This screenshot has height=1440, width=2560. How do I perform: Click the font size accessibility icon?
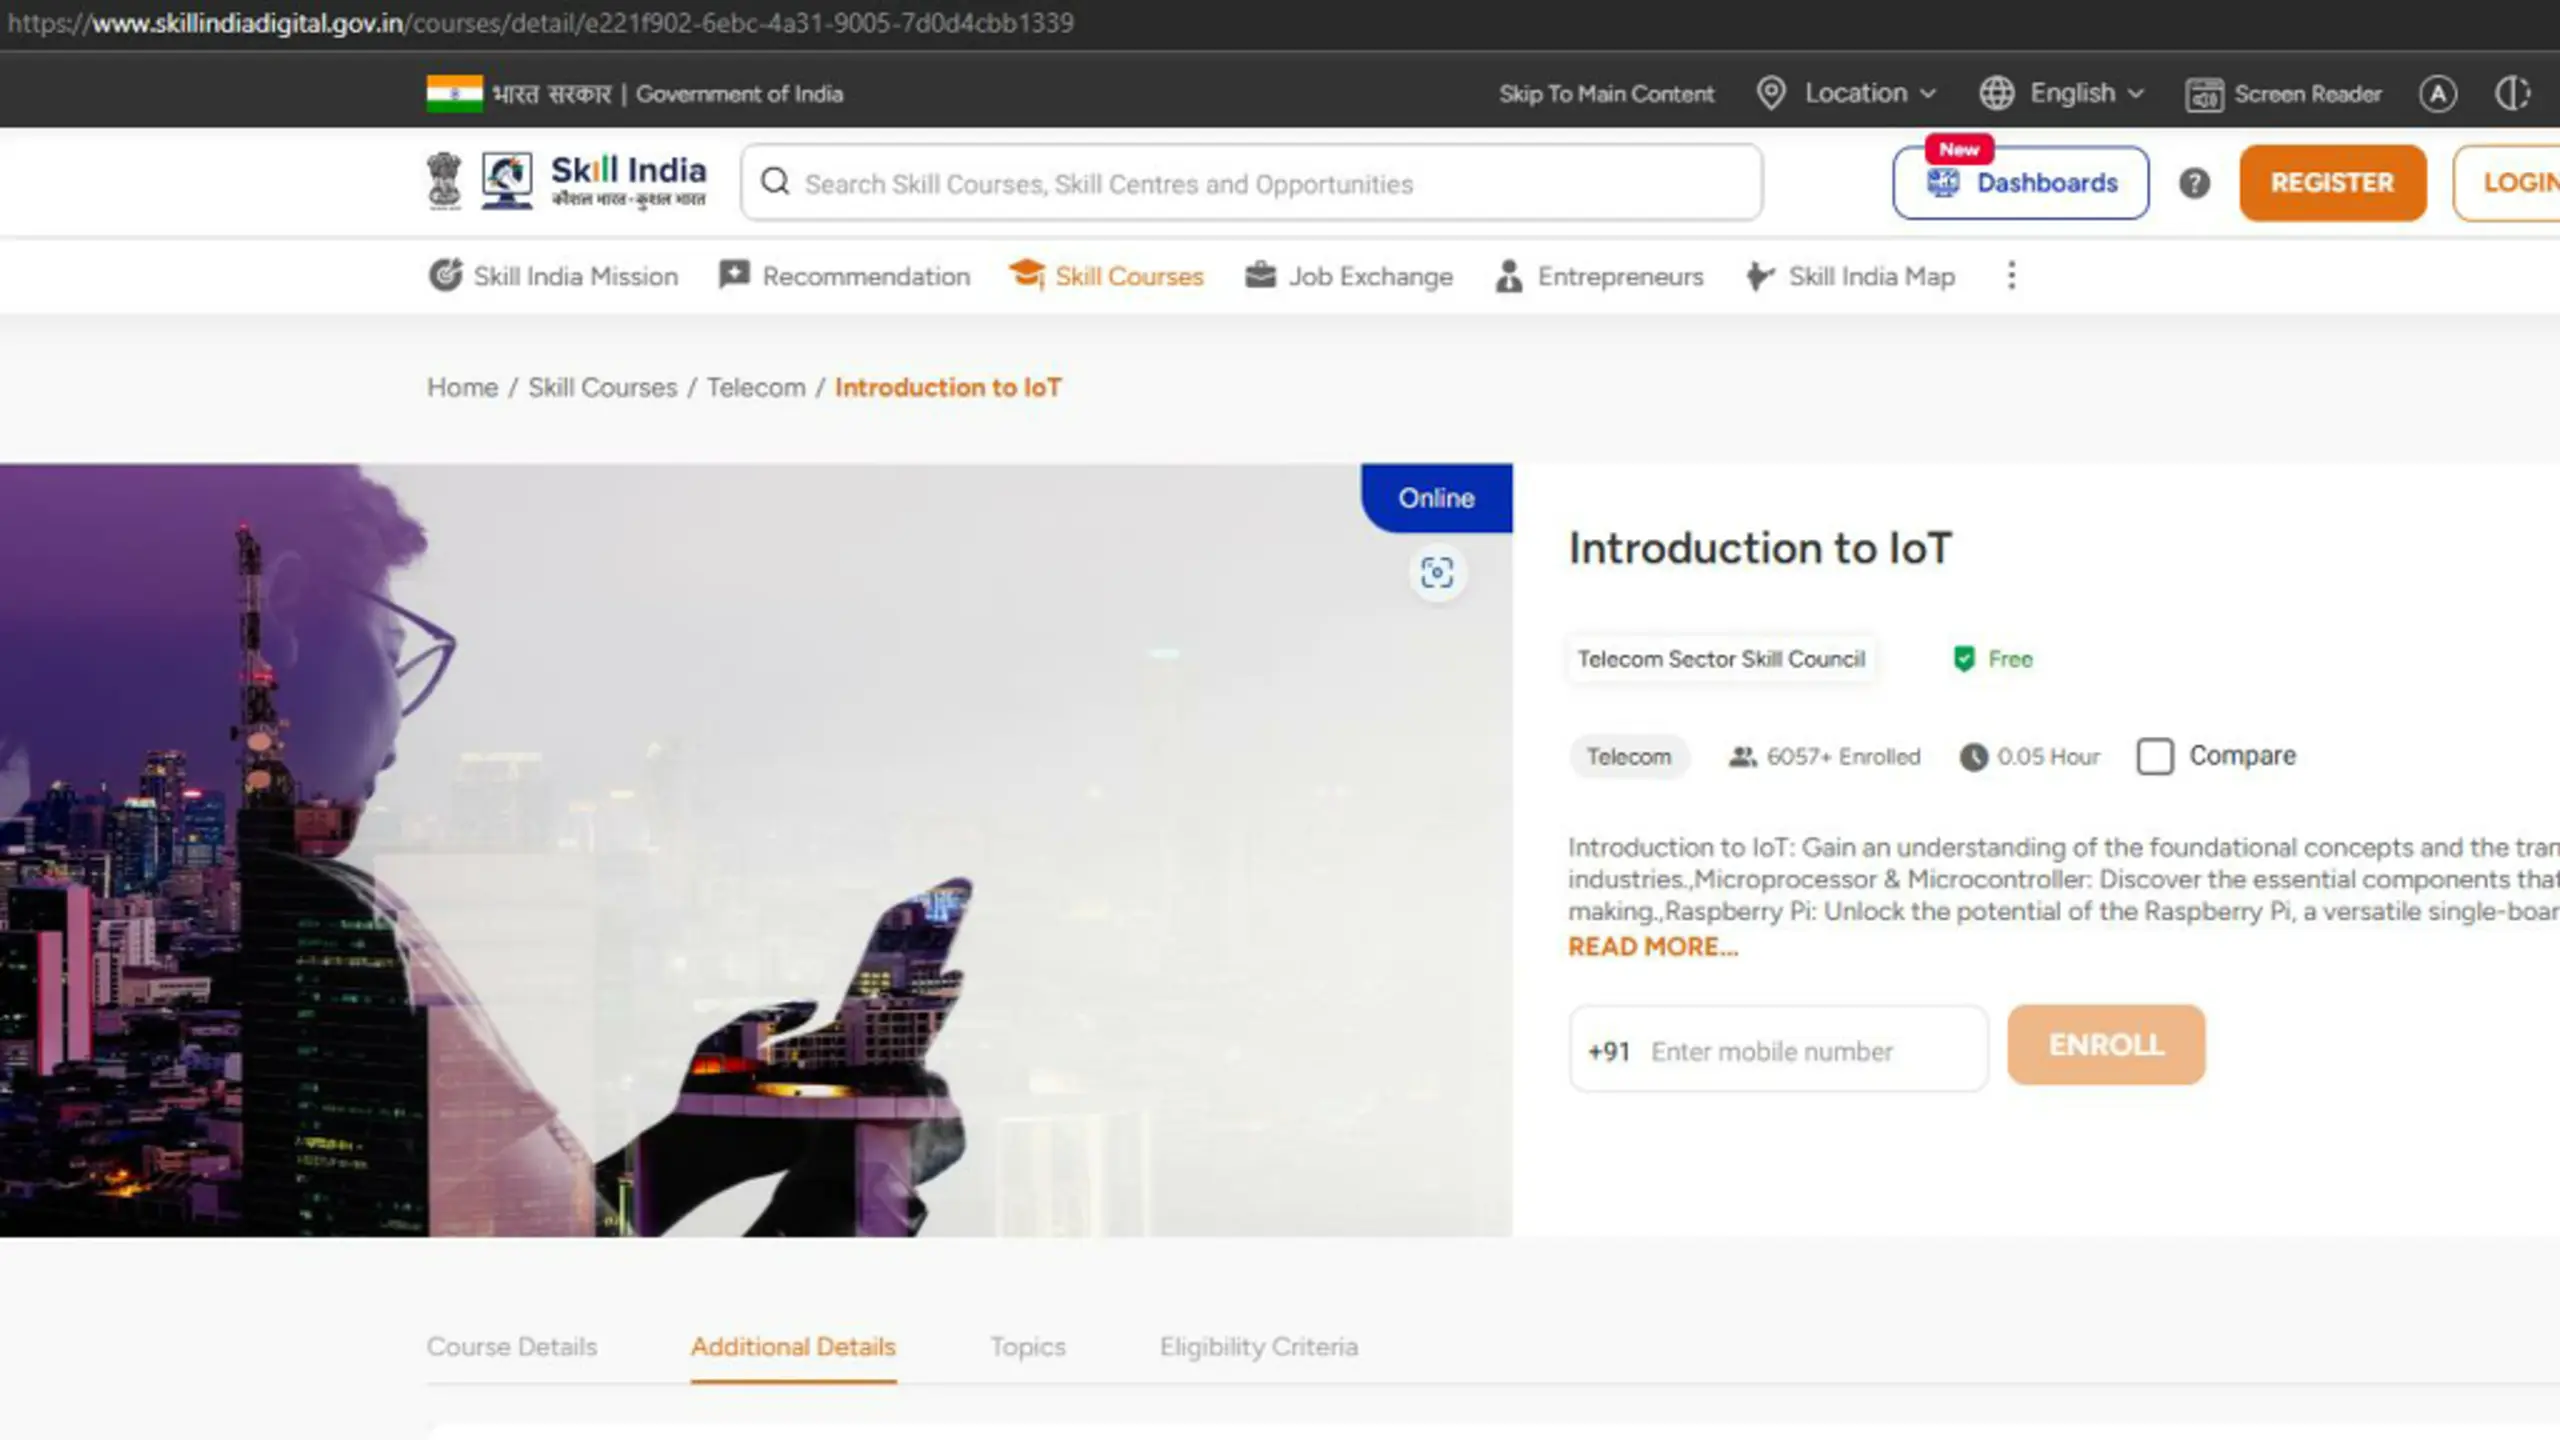click(2437, 94)
